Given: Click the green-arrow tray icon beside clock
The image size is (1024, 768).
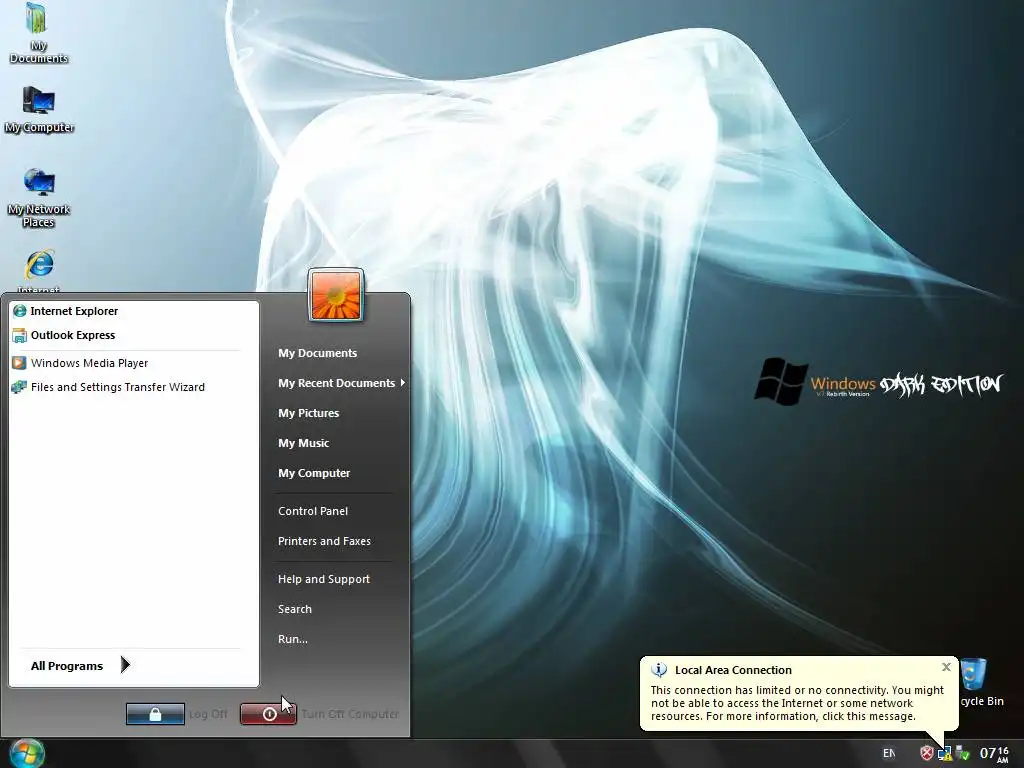Looking at the screenshot, I should [x=963, y=754].
